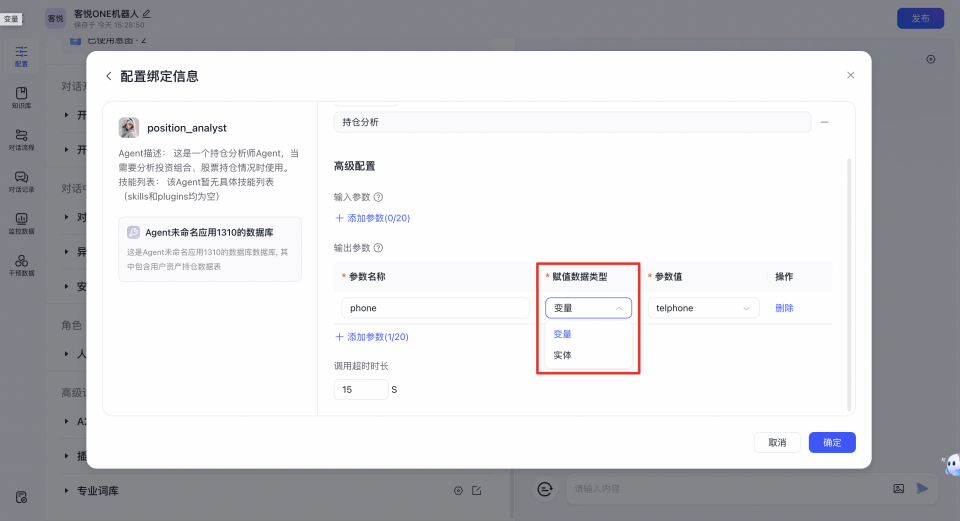Click the chat refresh icon beside input
The width and height of the screenshot is (960, 521).
click(x=545, y=489)
